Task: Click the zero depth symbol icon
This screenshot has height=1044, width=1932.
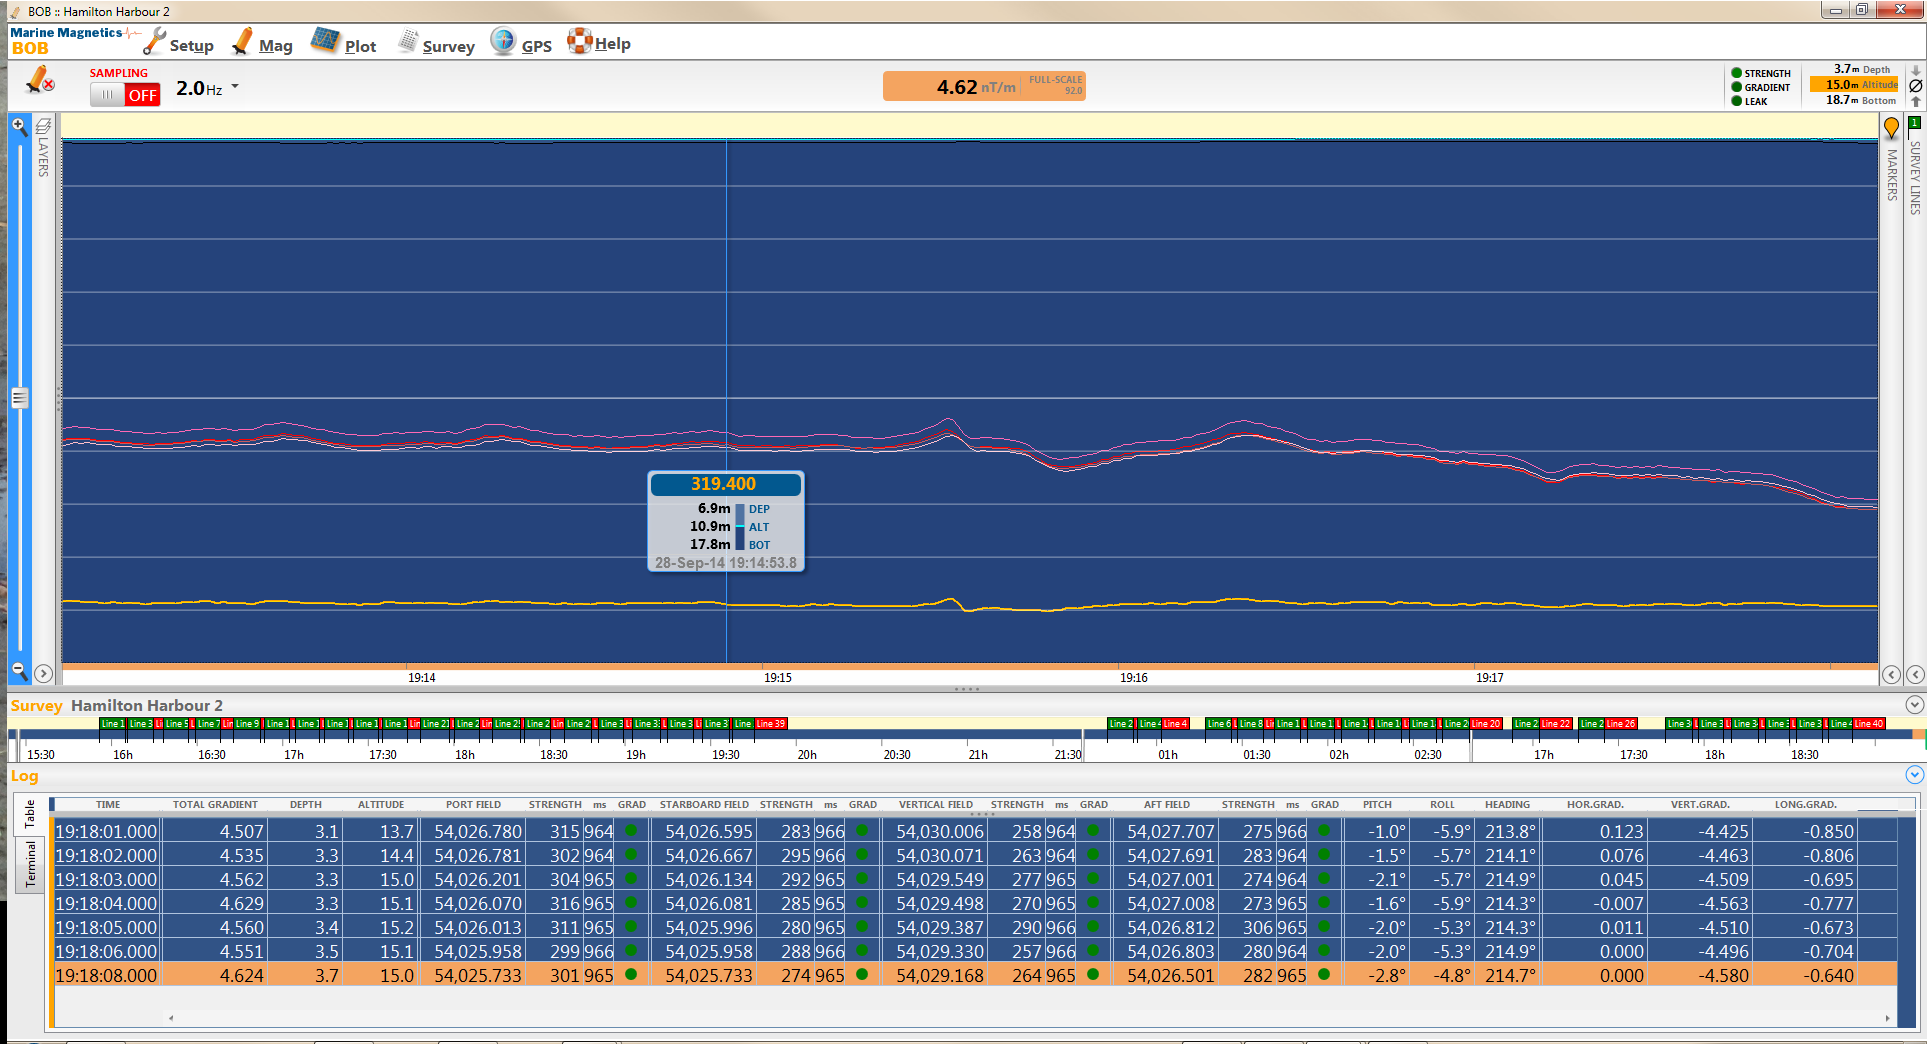Action: pyautogui.click(x=1916, y=86)
